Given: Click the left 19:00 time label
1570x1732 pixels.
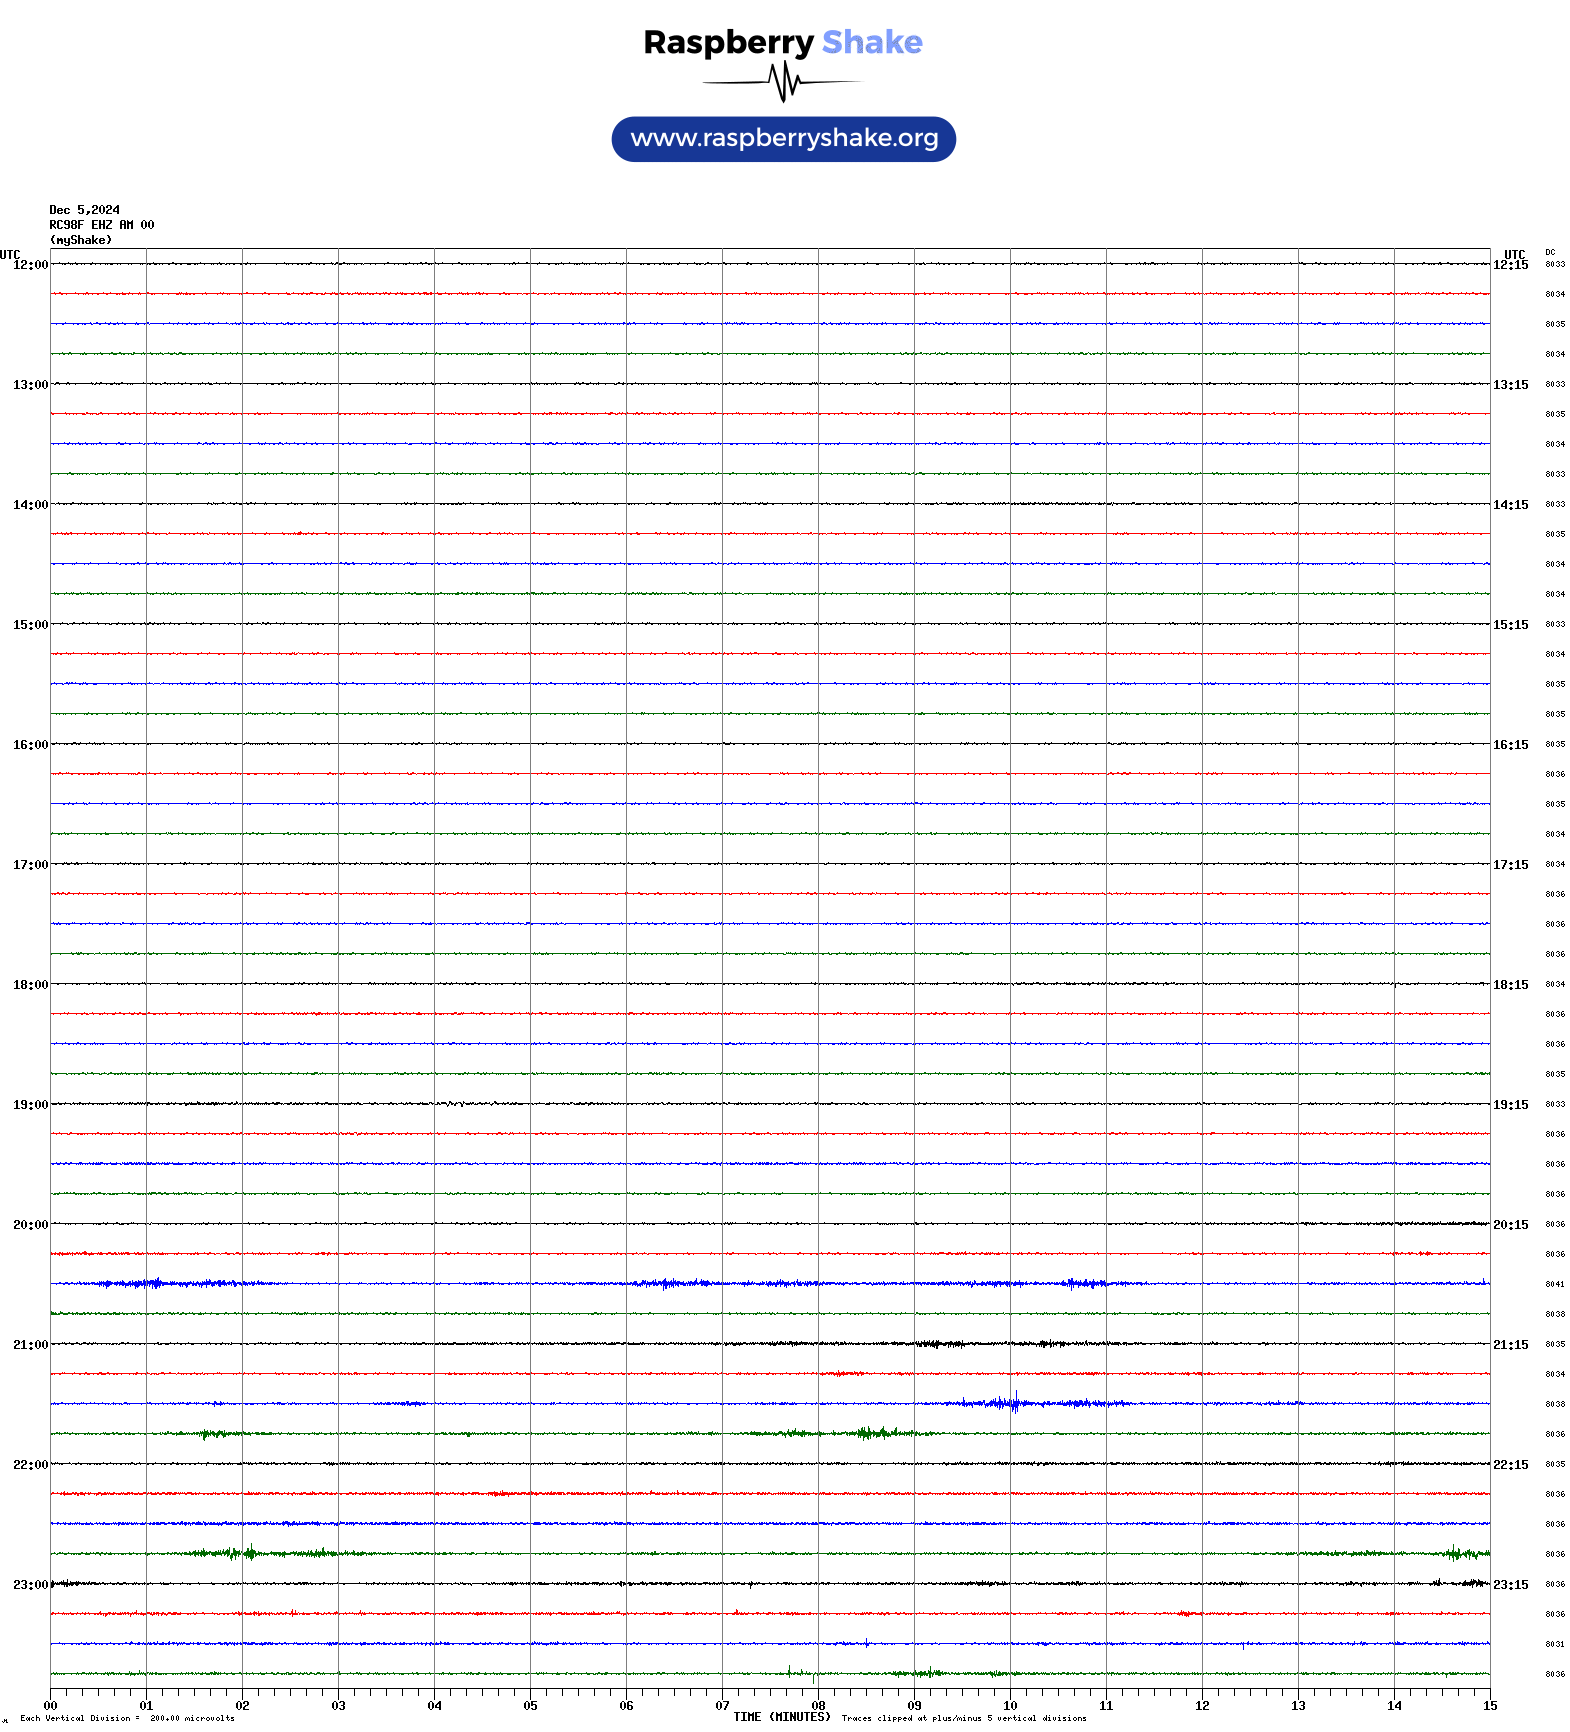Looking at the screenshot, I should [30, 1105].
